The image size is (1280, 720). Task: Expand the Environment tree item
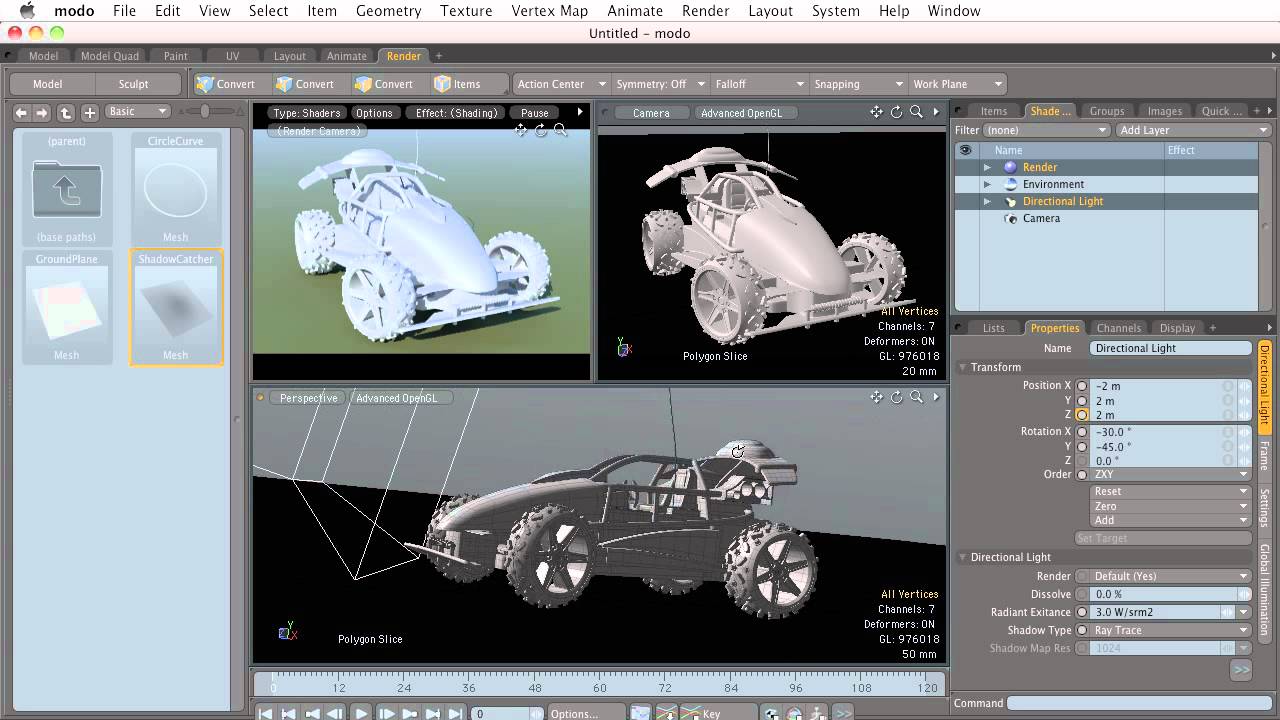point(987,184)
